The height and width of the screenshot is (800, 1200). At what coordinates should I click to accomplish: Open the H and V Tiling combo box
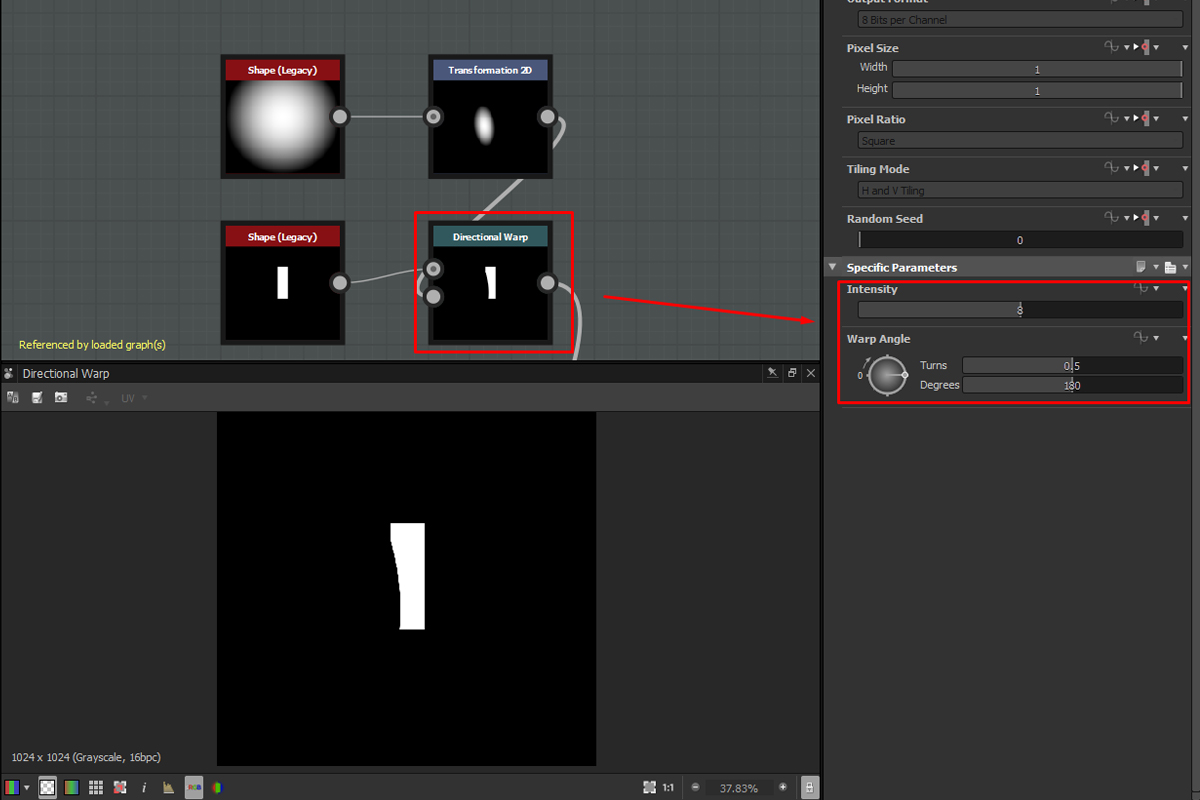(1020, 190)
